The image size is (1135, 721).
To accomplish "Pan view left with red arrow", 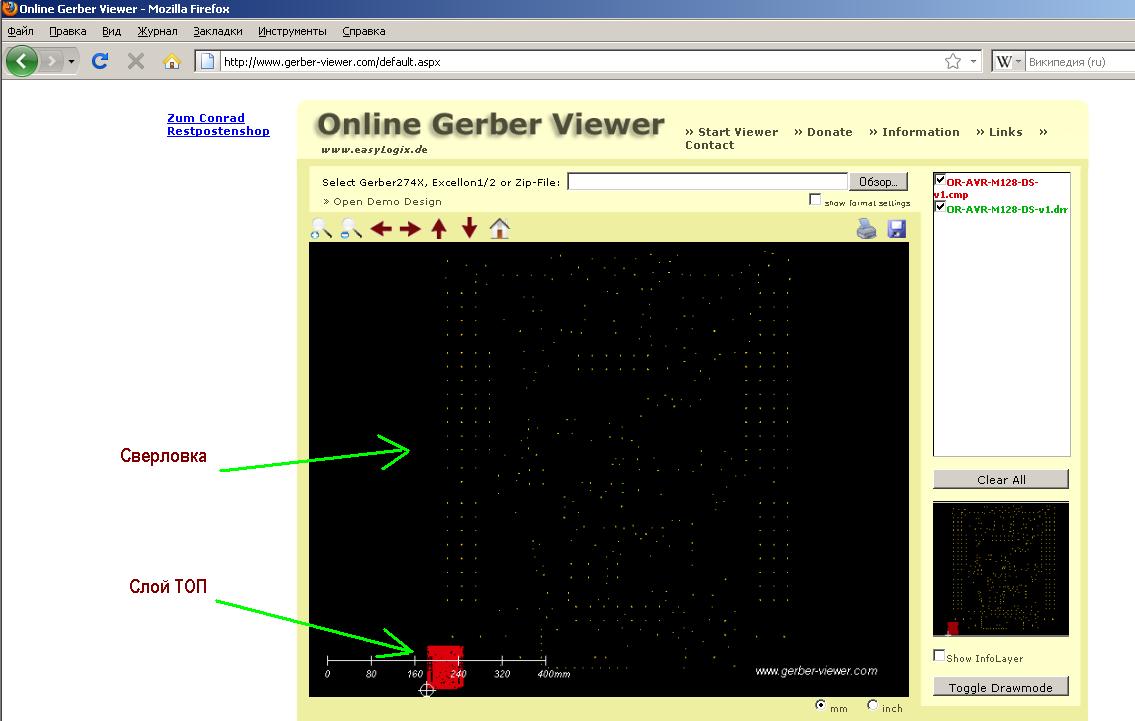I will pyautogui.click(x=381, y=229).
